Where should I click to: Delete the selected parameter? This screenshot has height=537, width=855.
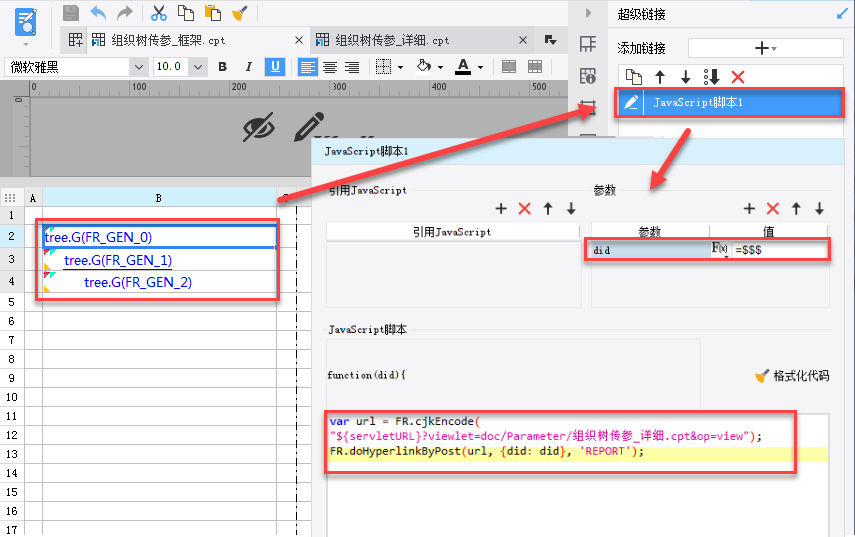[773, 208]
